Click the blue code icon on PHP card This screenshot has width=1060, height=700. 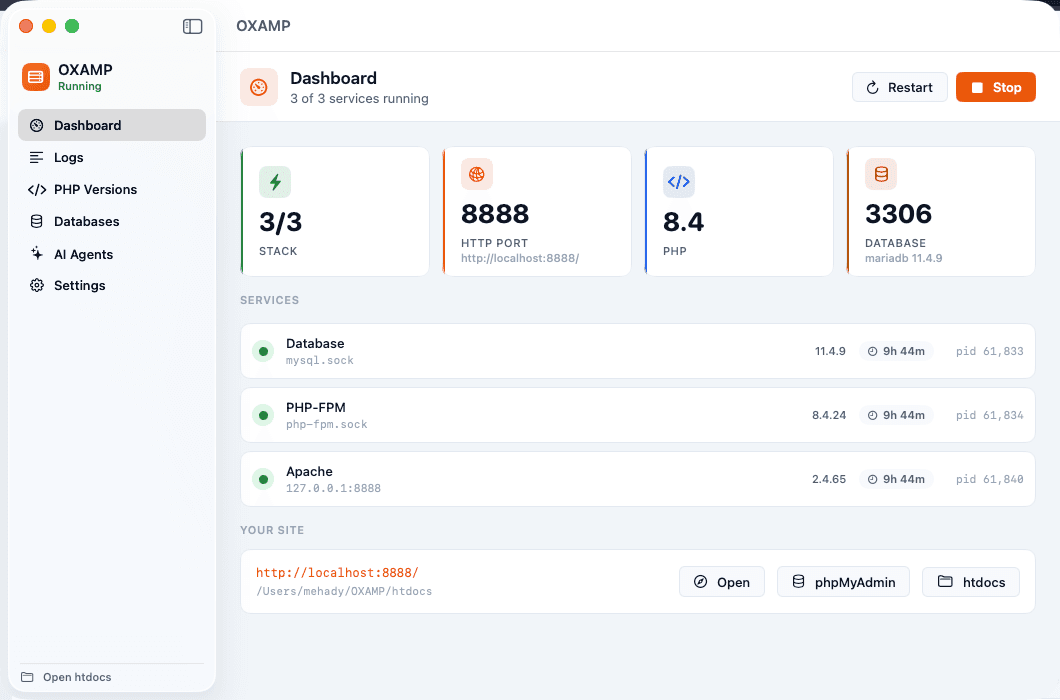[x=679, y=182]
